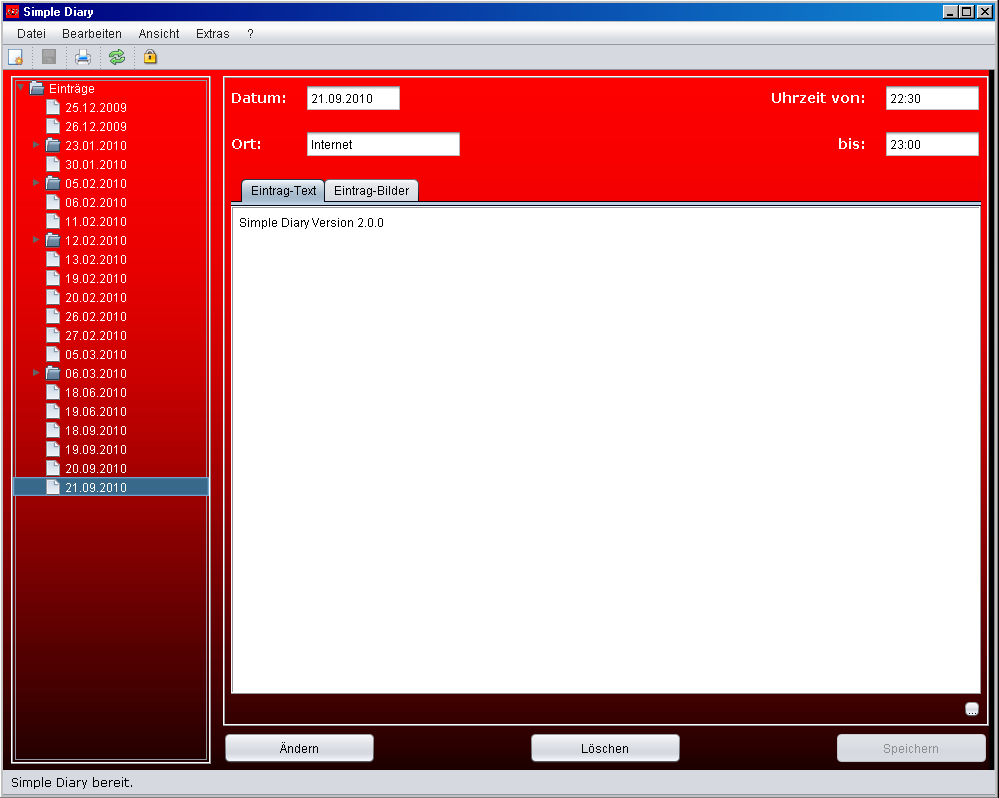Click the folder icon beside 06.03.2010
This screenshot has height=798, width=999.
coord(54,373)
